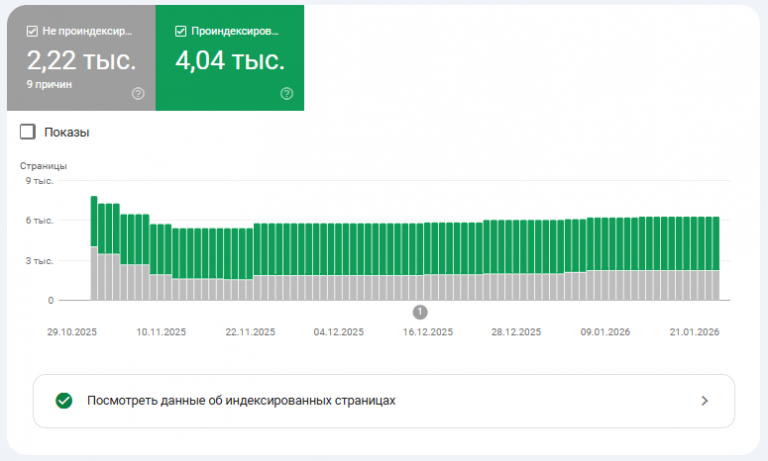Click the green checkmark icon beside Посмотреть данные

click(x=64, y=401)
